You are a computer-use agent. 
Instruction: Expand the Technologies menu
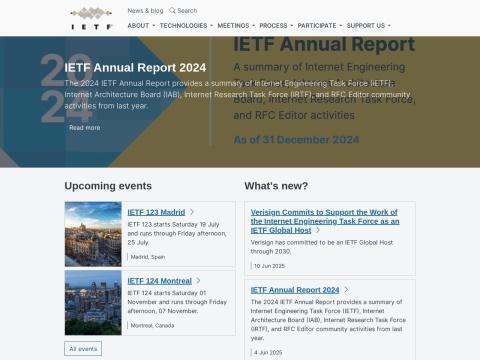[186, 26]
